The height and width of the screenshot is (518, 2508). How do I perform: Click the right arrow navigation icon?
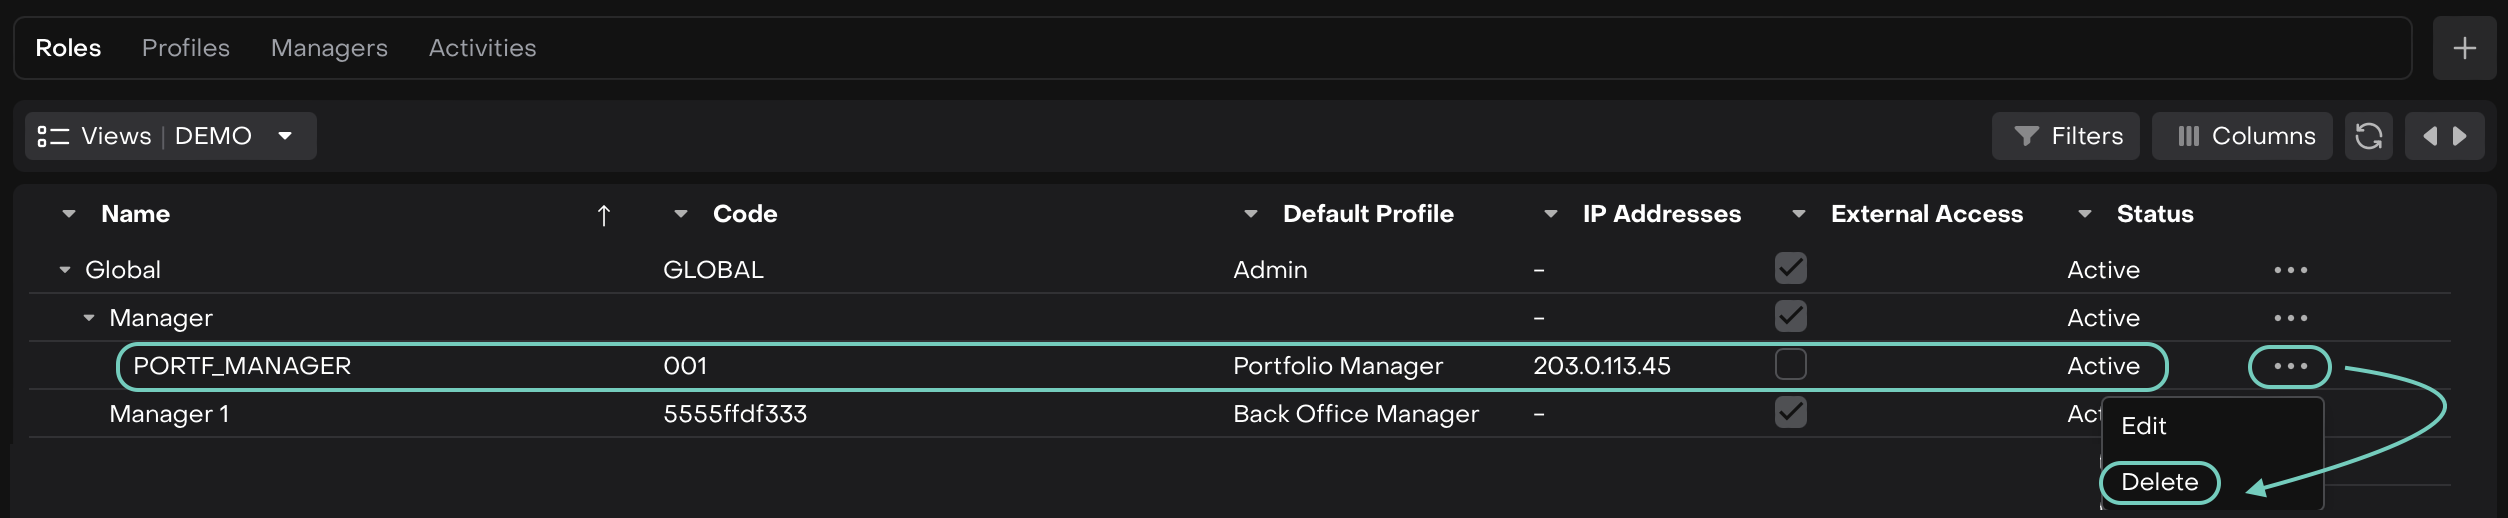tap(2461, 136)
